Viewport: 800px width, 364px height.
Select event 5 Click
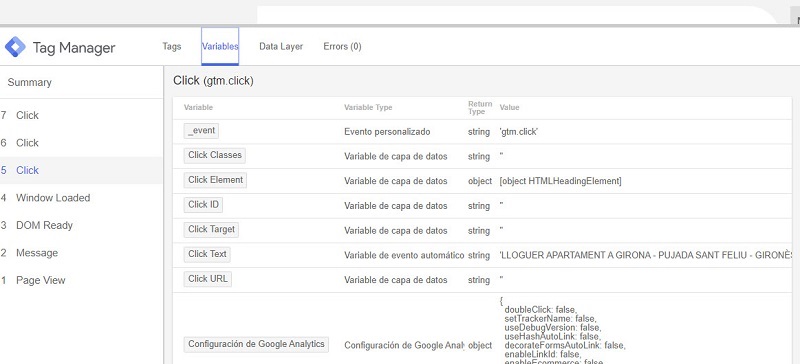point(82,171)
